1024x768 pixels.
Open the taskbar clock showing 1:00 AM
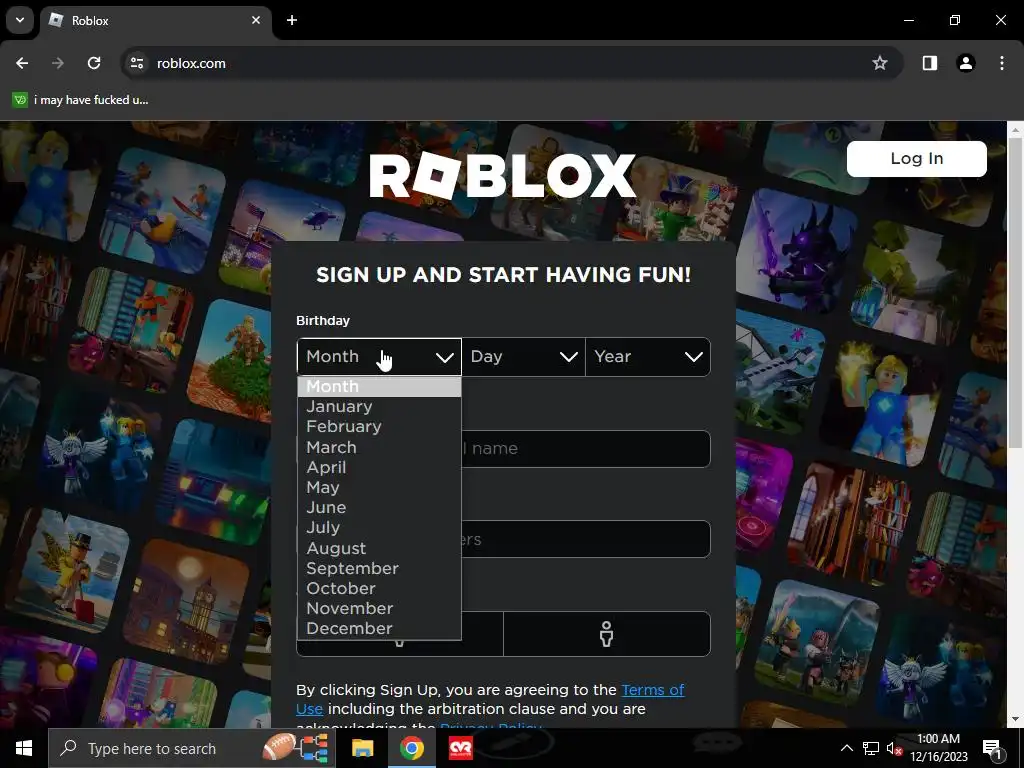[938, 748]
